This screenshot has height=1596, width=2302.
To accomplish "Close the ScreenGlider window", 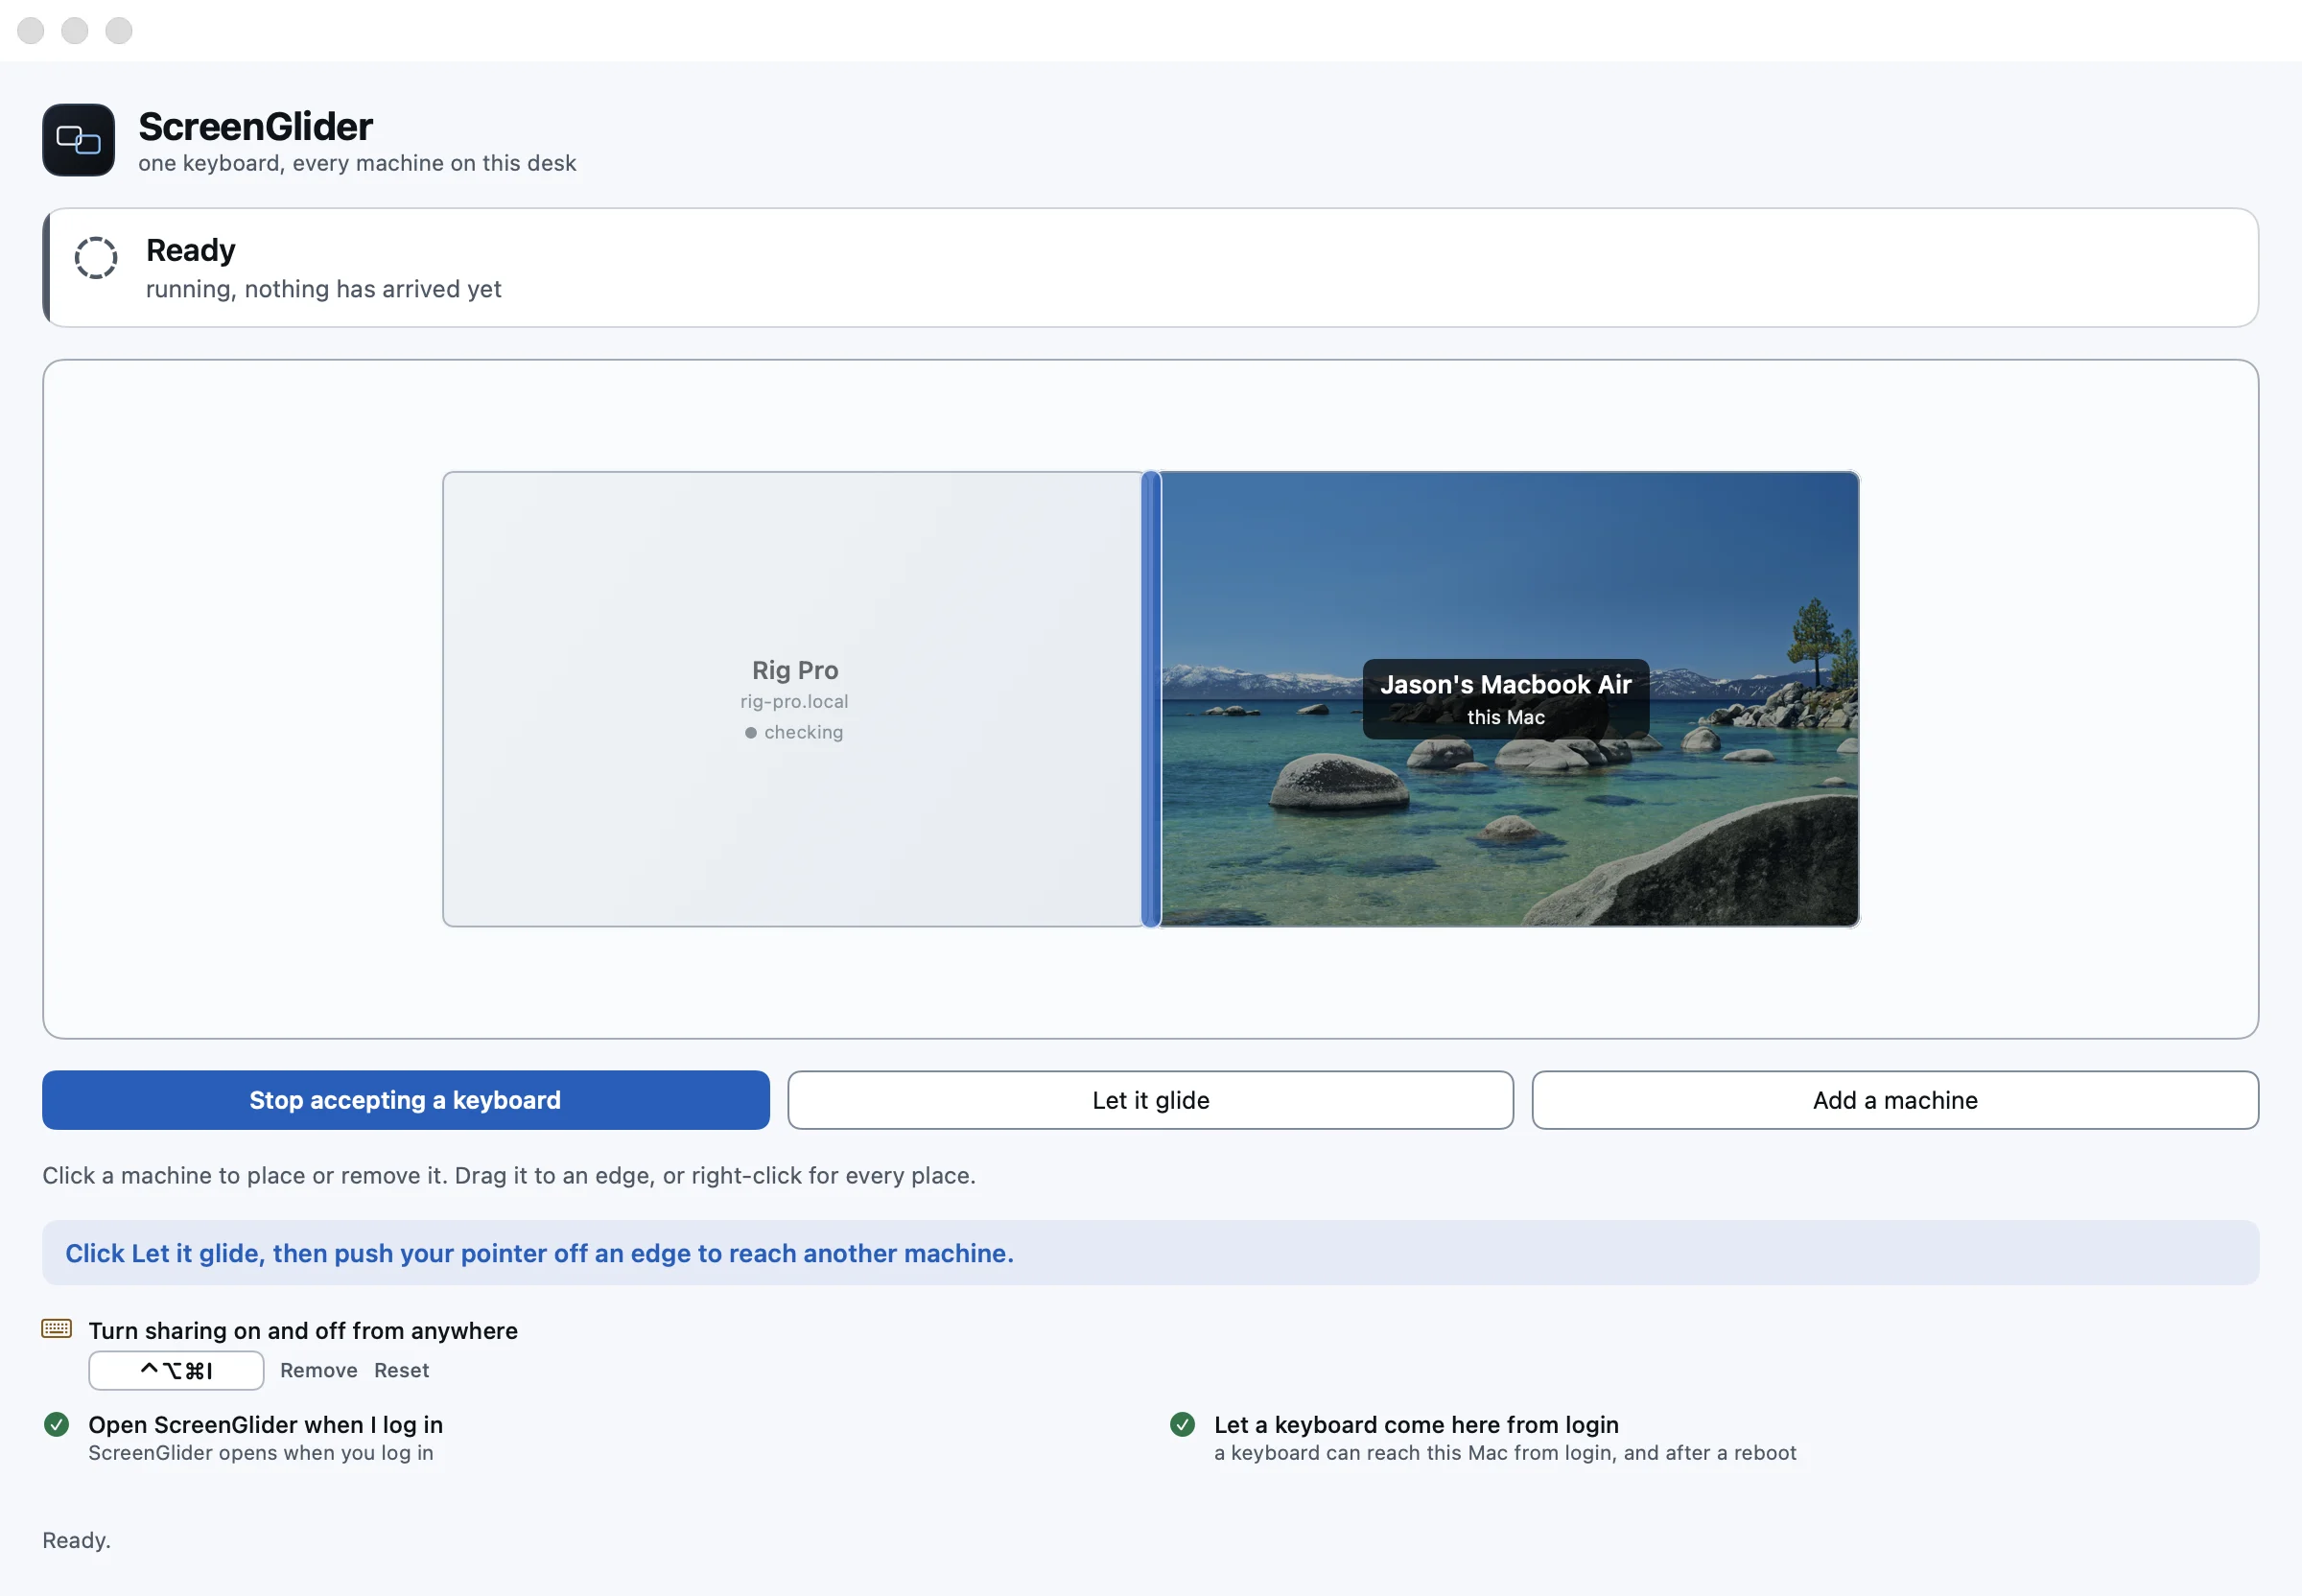I will coord(31,31).
